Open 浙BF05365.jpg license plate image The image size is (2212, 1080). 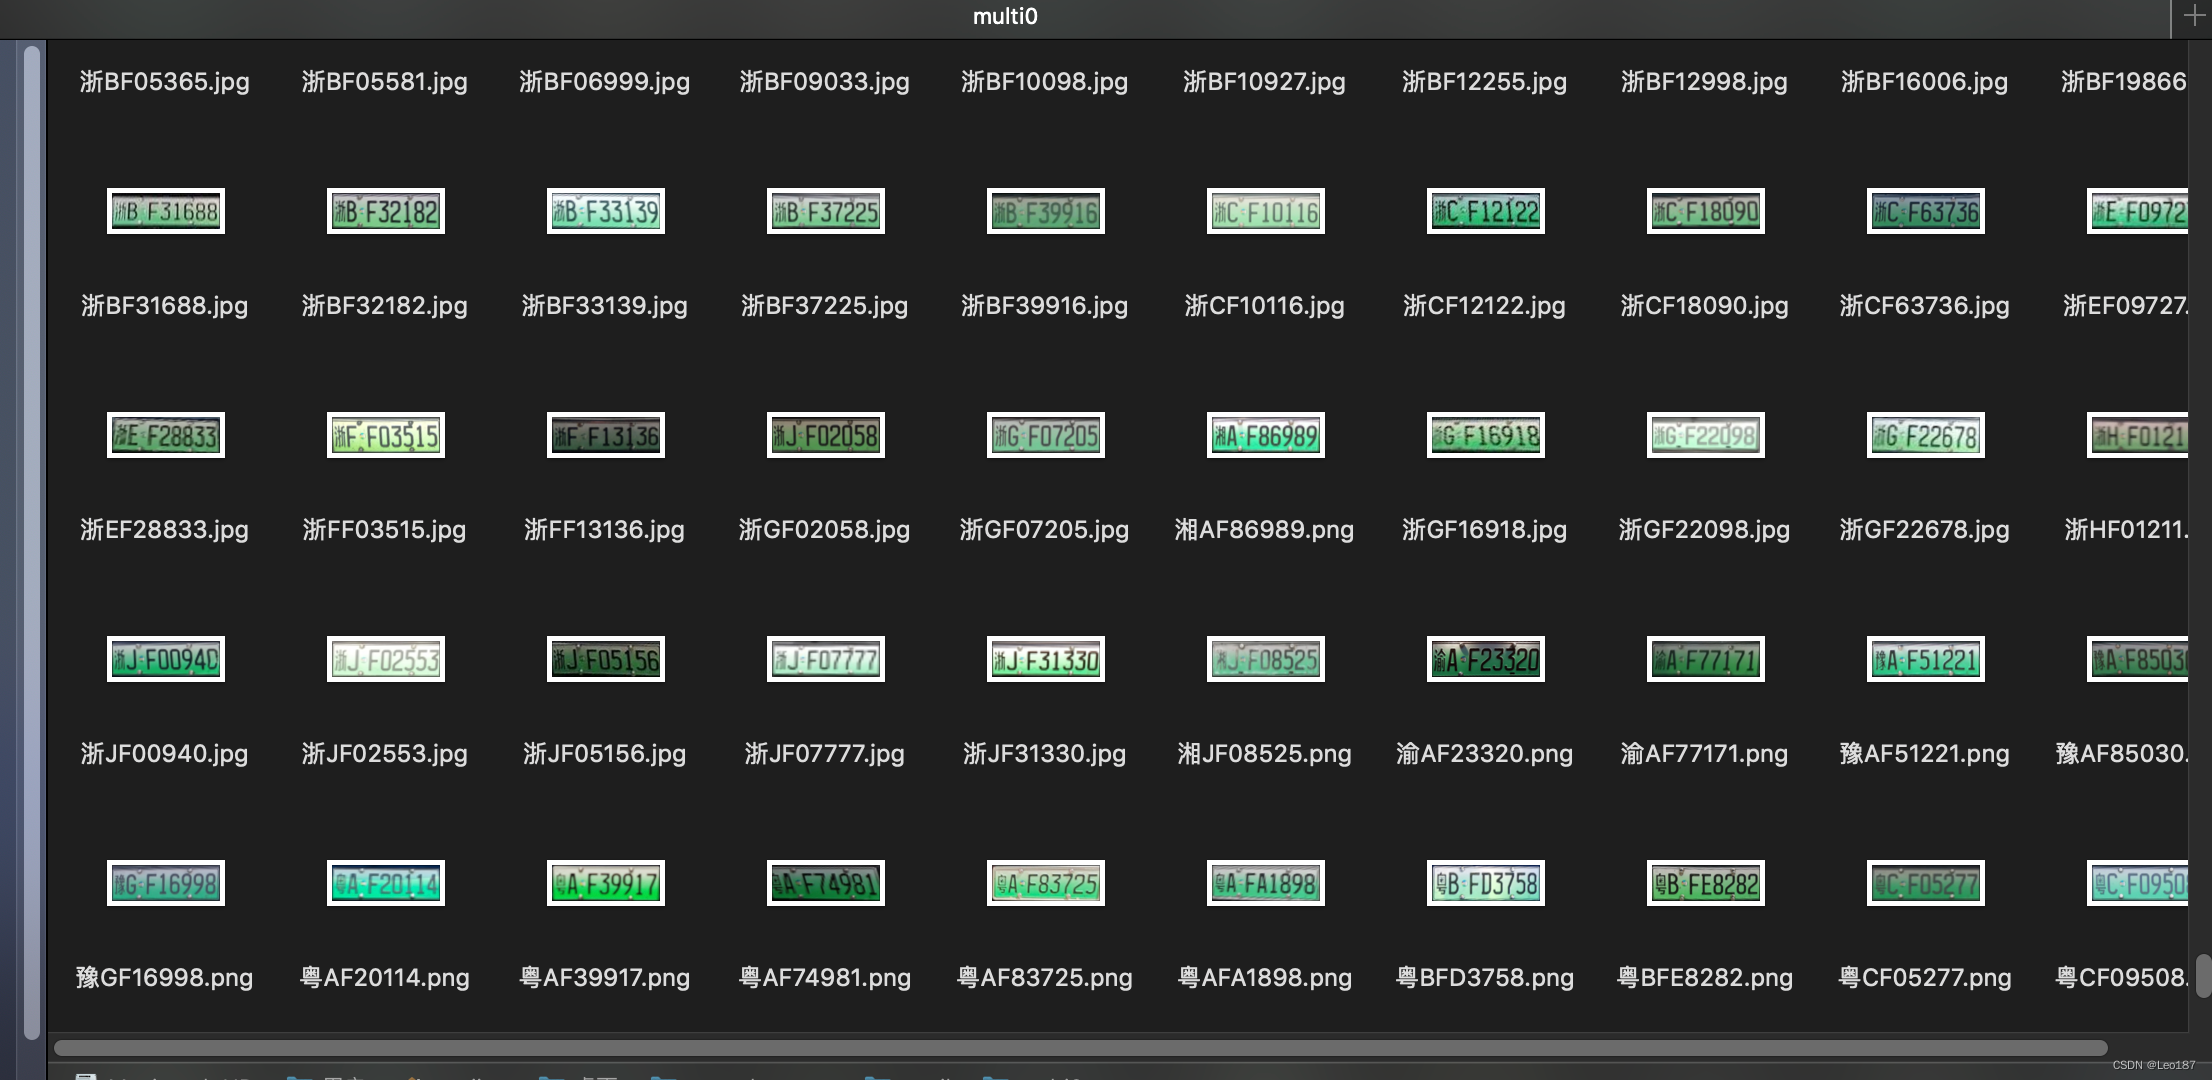point(165,80)
